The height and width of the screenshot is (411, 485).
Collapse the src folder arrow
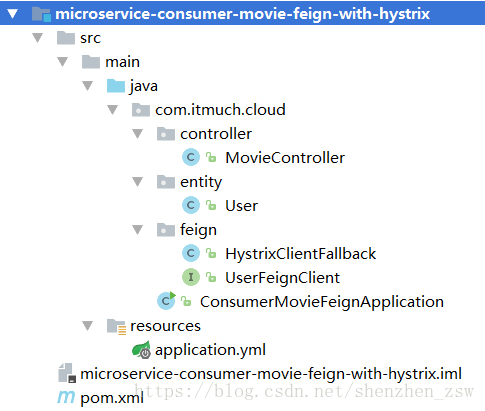(x=38, y=38)
